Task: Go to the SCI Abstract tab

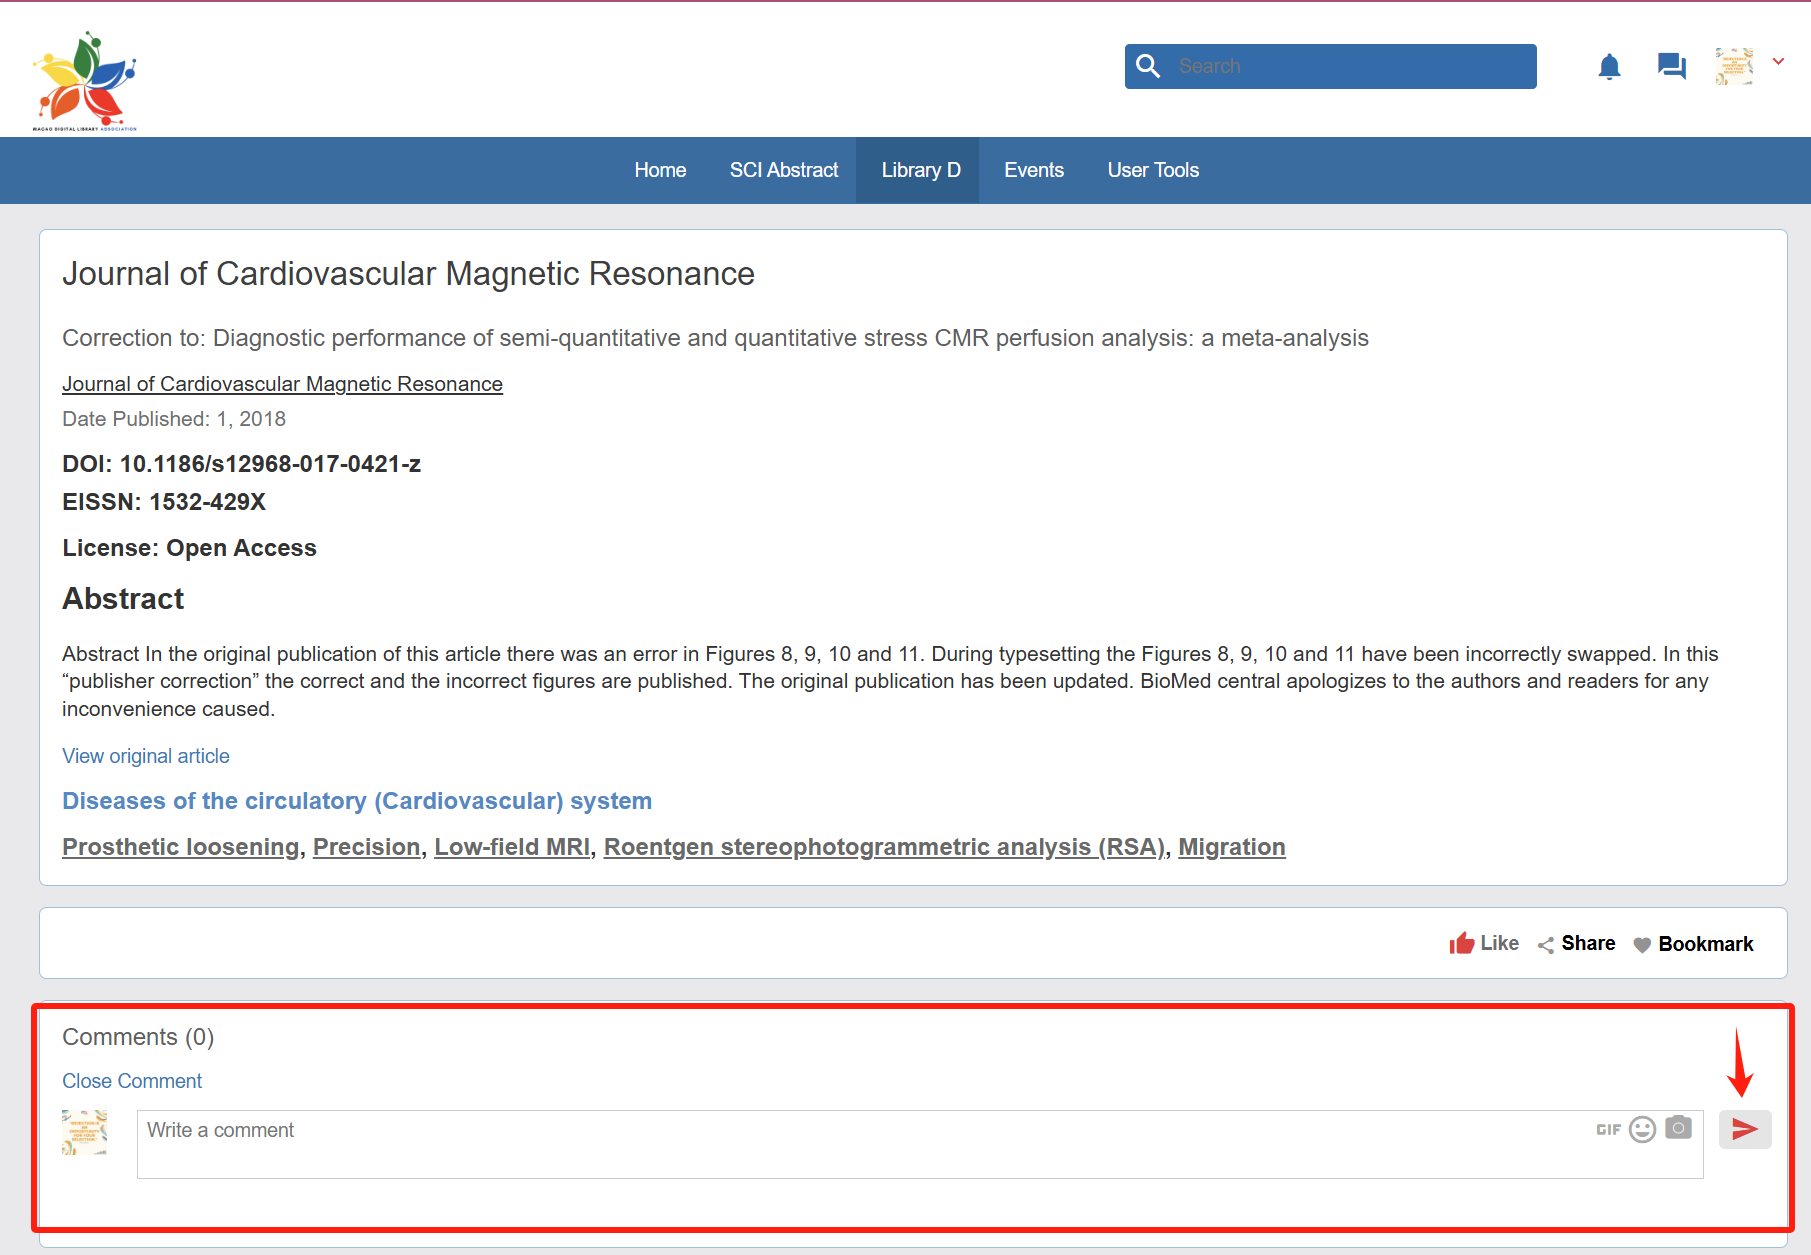Action: point(783,170)
